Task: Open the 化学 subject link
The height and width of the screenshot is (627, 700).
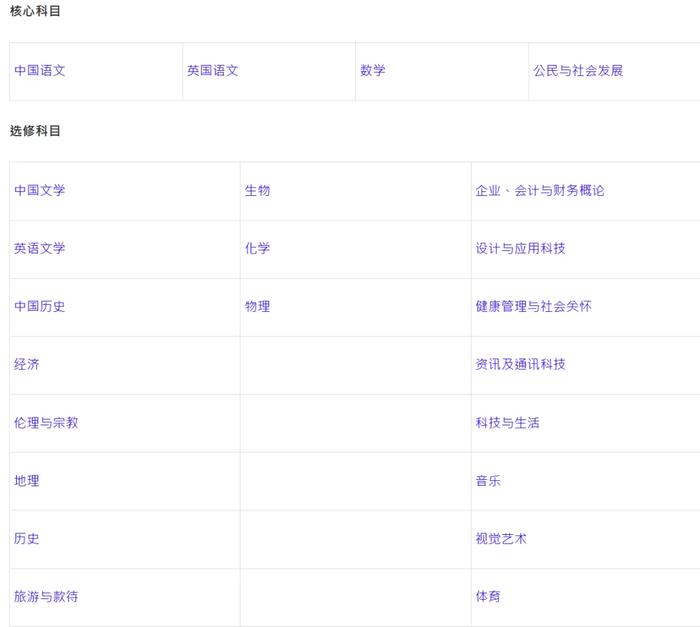Action: click(x=258, y=248)
